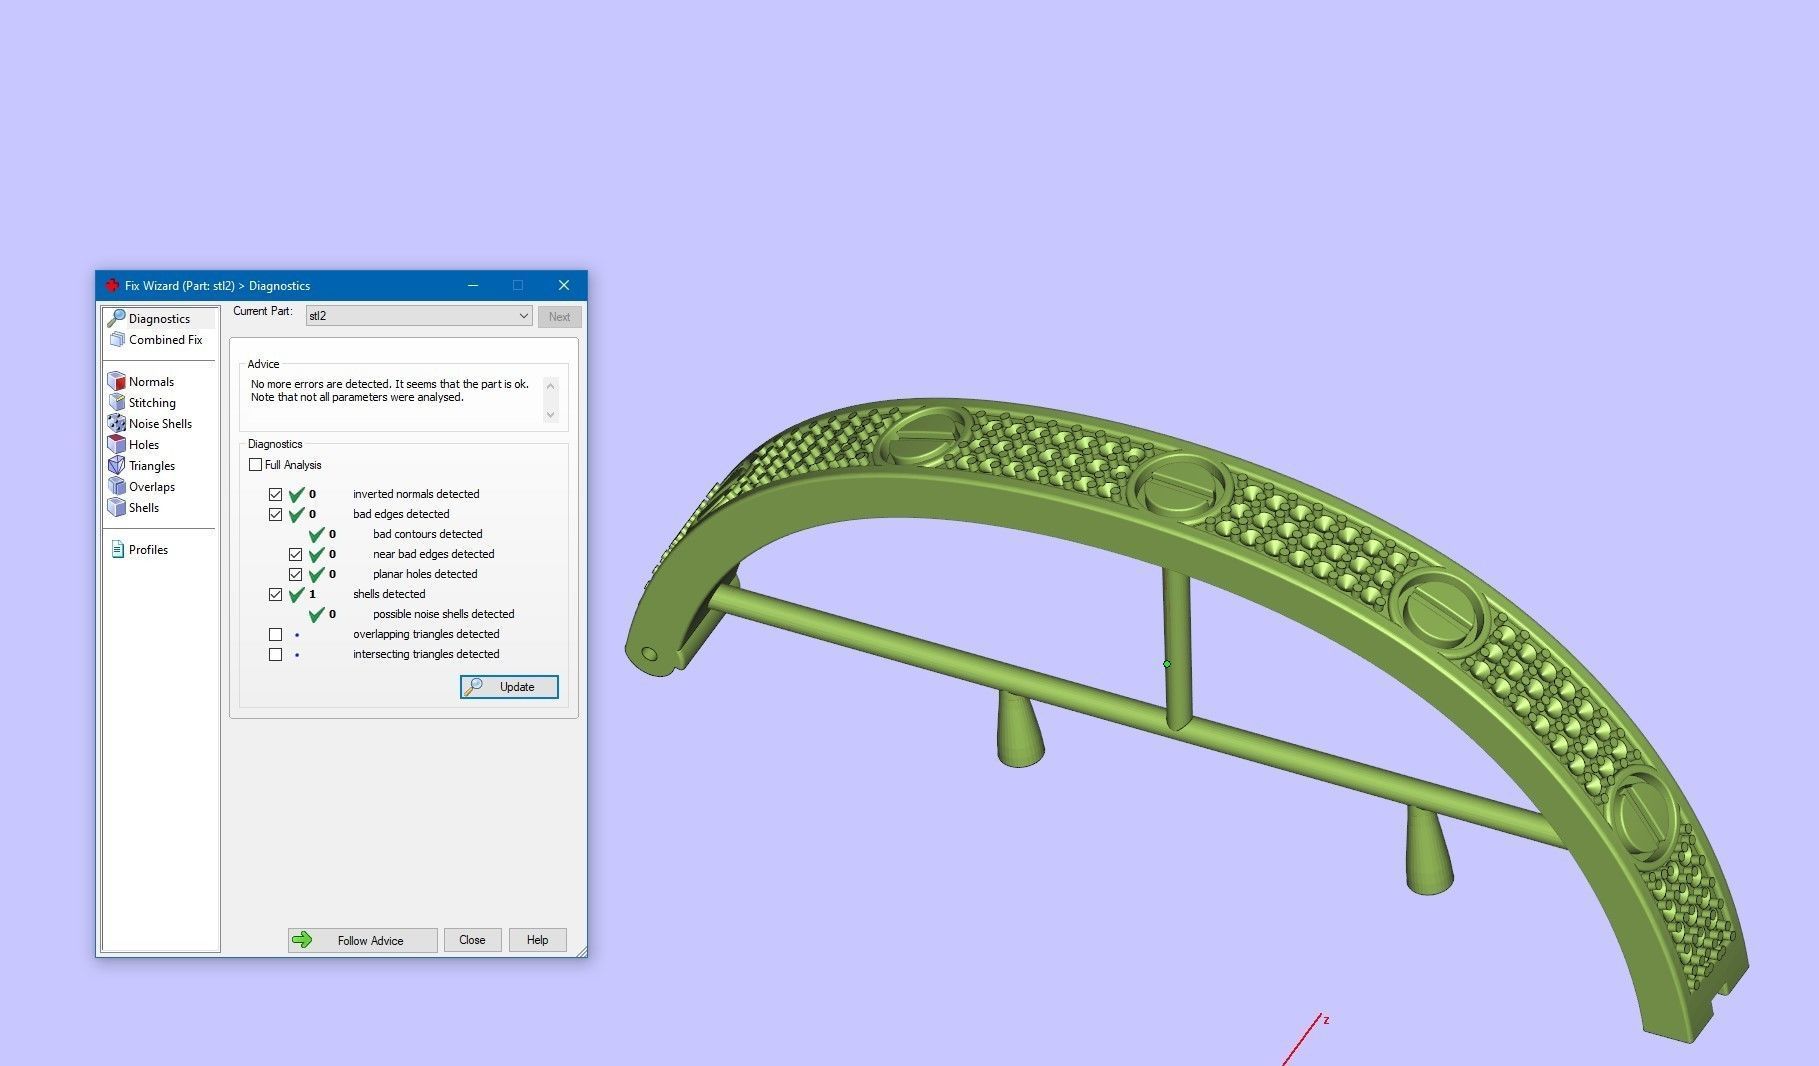Select the Combined Fix icon in sidebar
Image resolution: width=1819 pixels, height=1066 pixels.
click(117, 339)
